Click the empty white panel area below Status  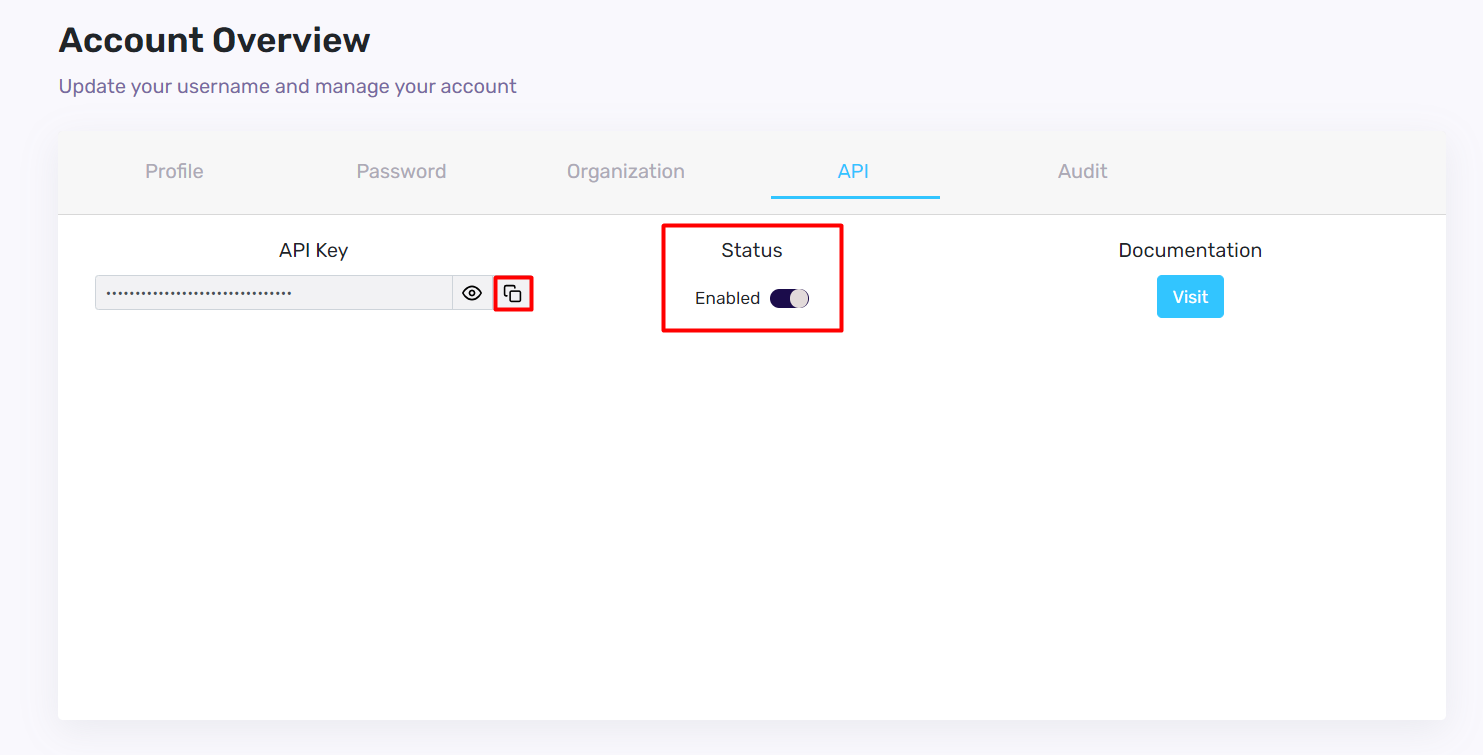751,500
